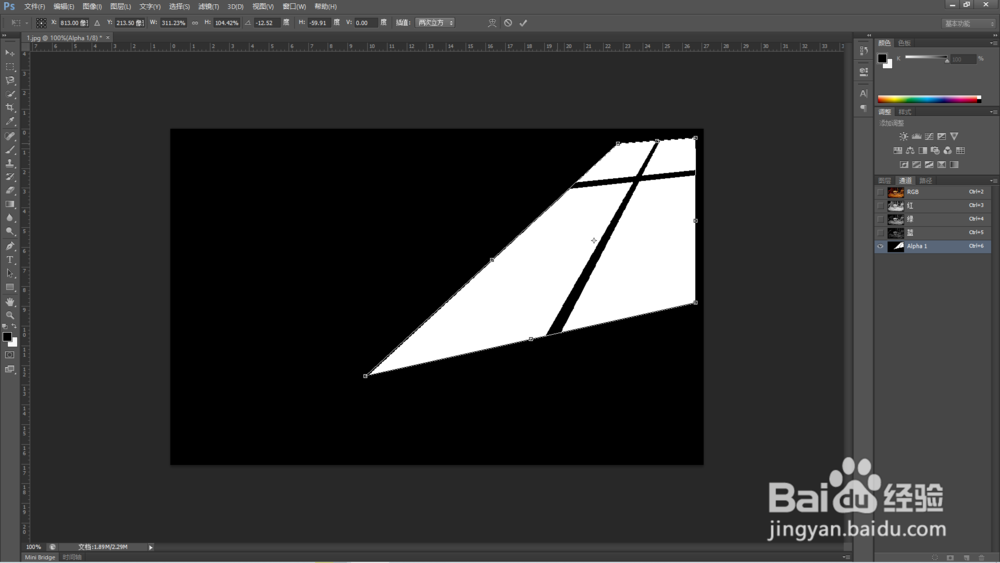The width and height of the screenshot is (1000, 563).
Task: Click the foreground color in the Color panel
Action: (882, 58)
